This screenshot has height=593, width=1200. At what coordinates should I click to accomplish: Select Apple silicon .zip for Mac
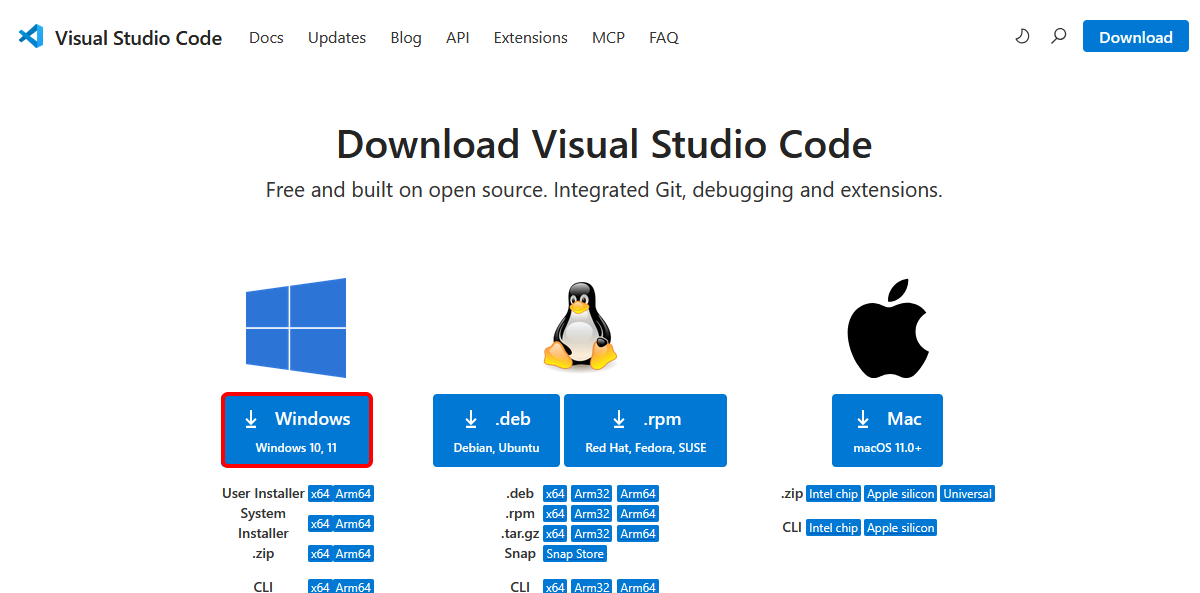click(x=900, y=494)
